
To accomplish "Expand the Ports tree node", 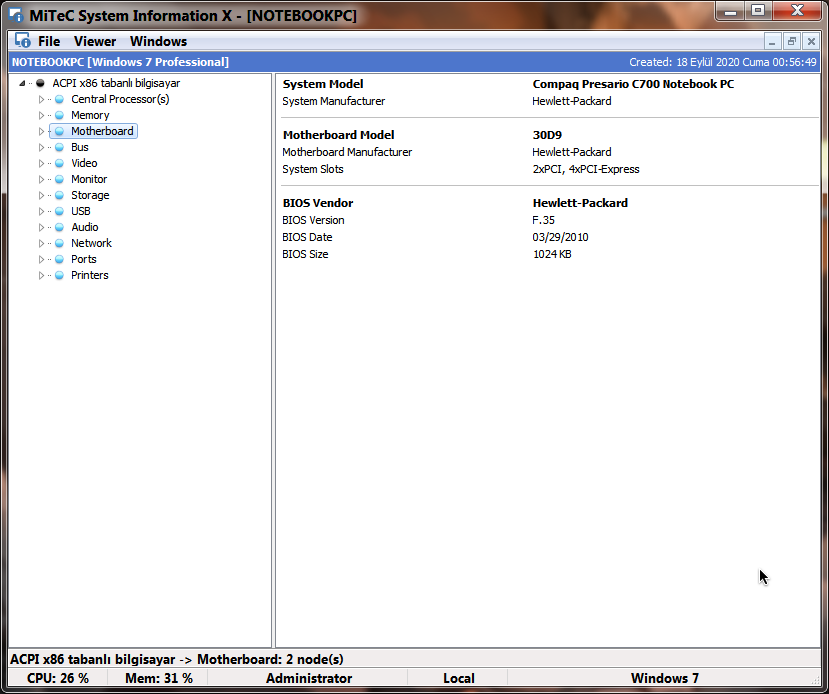I will pos(41,259).
